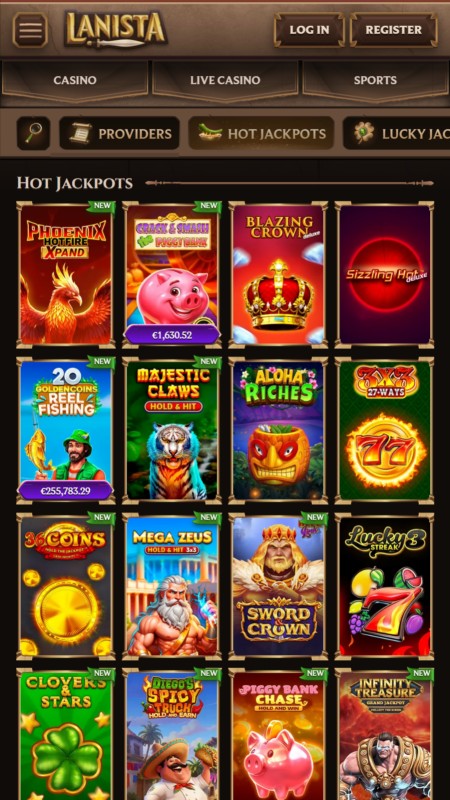Image resolution: width=450 pixels, height=800 pixels.
Task: Open Crack & Smash Piggy Bank game
Action: 172,274
